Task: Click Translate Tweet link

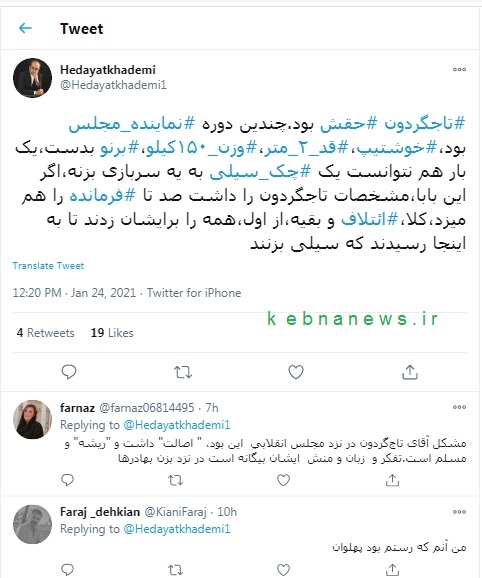Action: pos(48,266)
